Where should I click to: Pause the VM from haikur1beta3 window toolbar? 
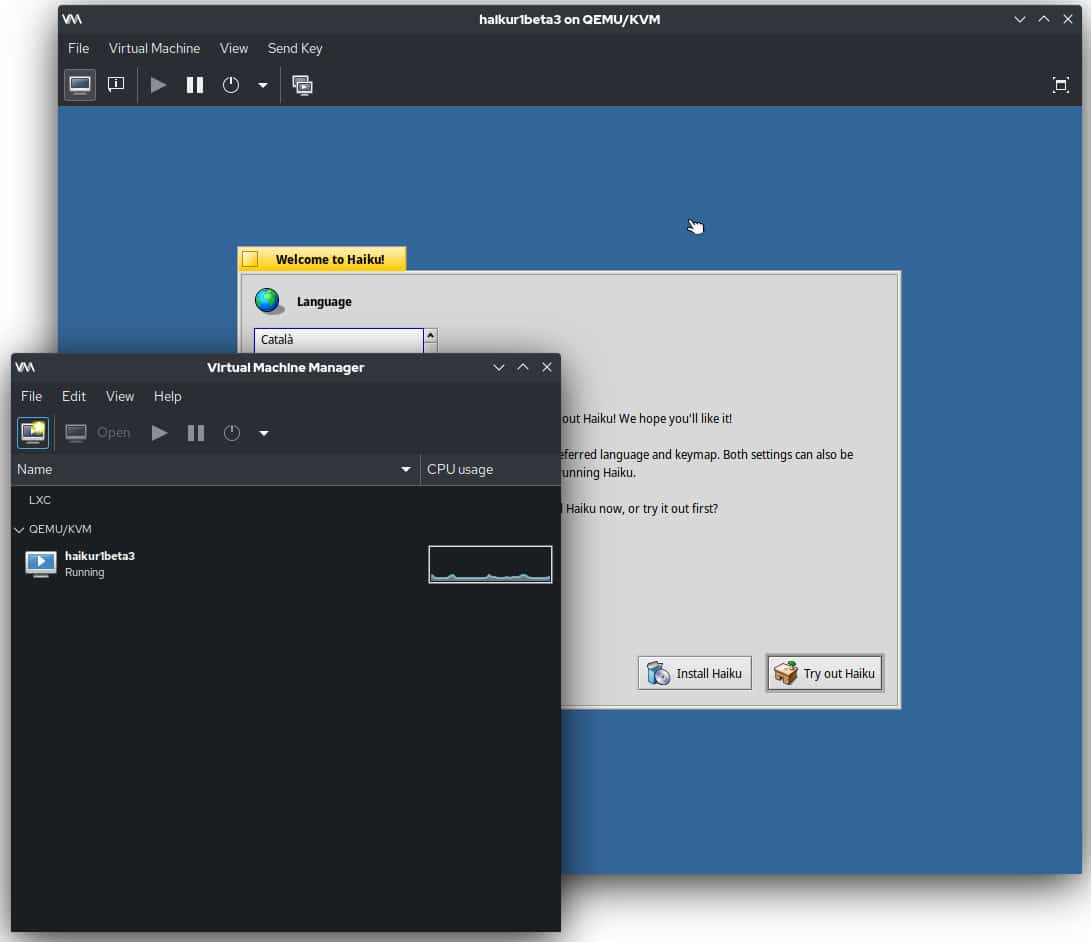[x=195, y=86]
